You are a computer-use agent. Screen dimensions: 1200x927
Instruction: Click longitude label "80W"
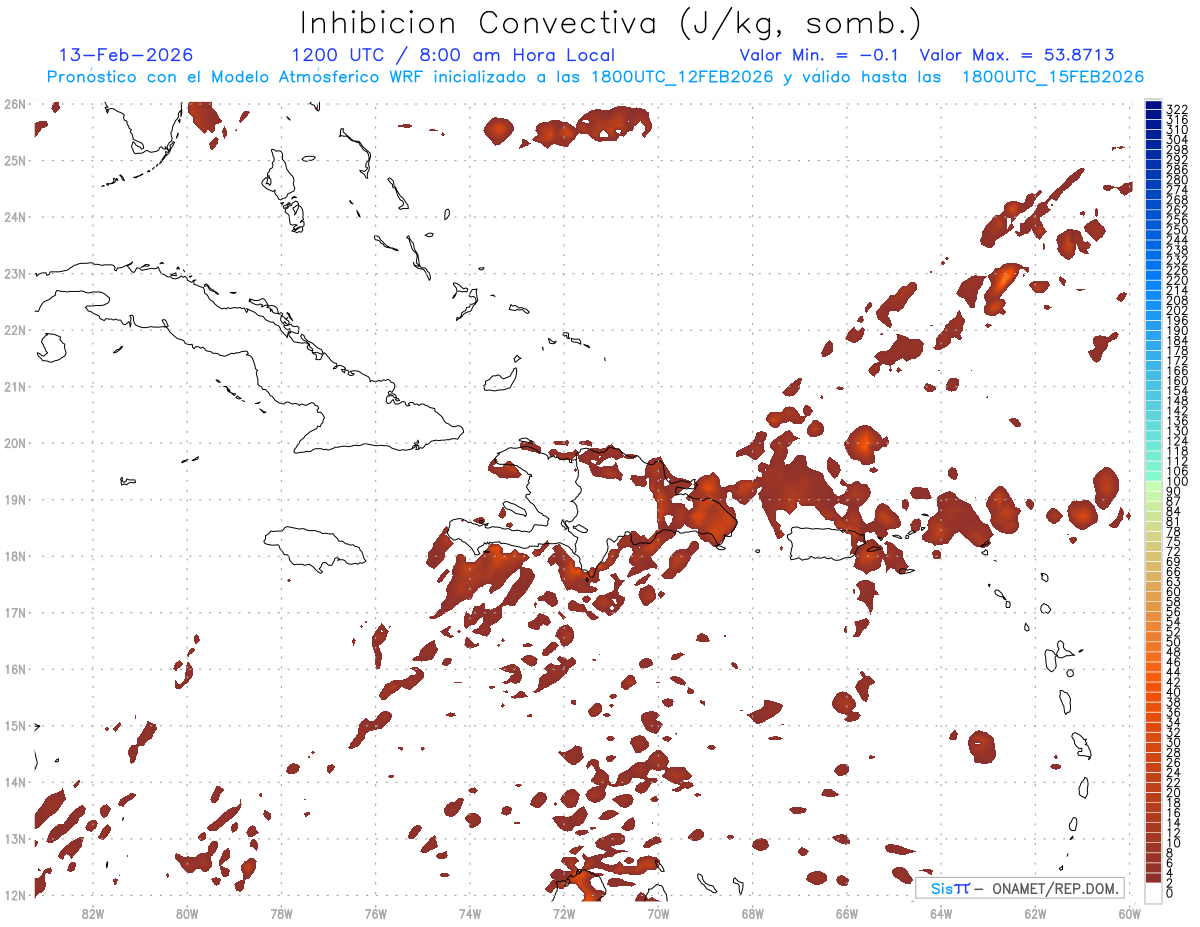click(186, 913)
